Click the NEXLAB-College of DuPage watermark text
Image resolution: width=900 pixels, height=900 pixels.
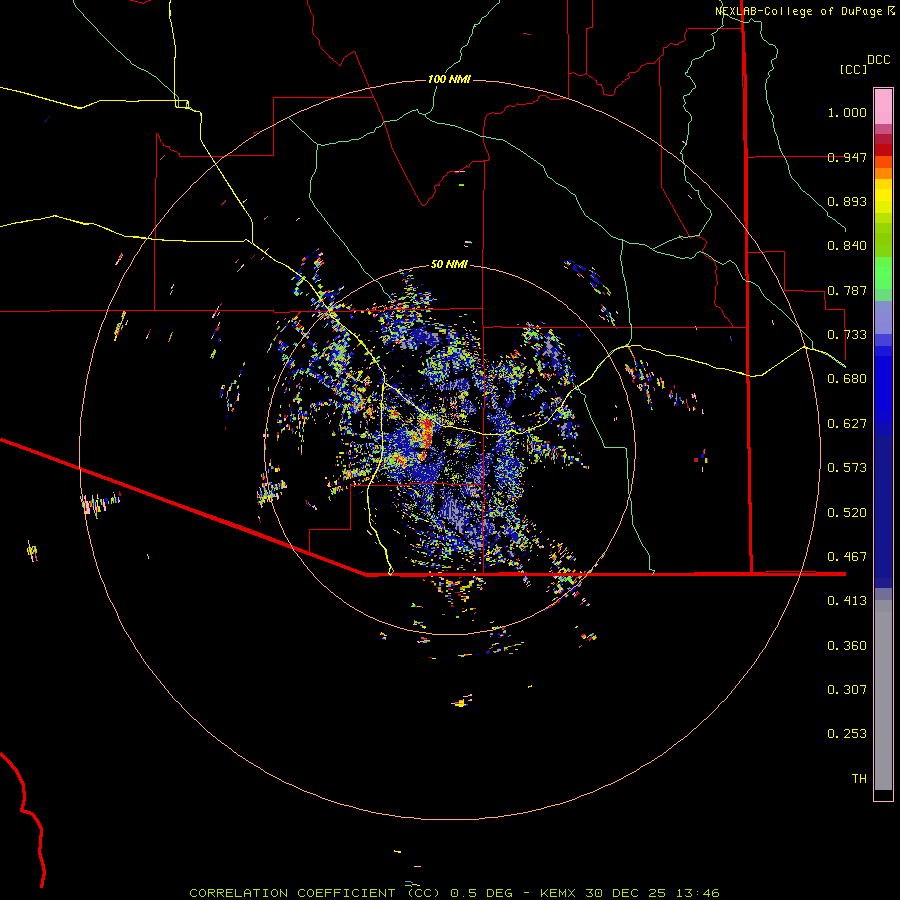(x=805, y=11)
